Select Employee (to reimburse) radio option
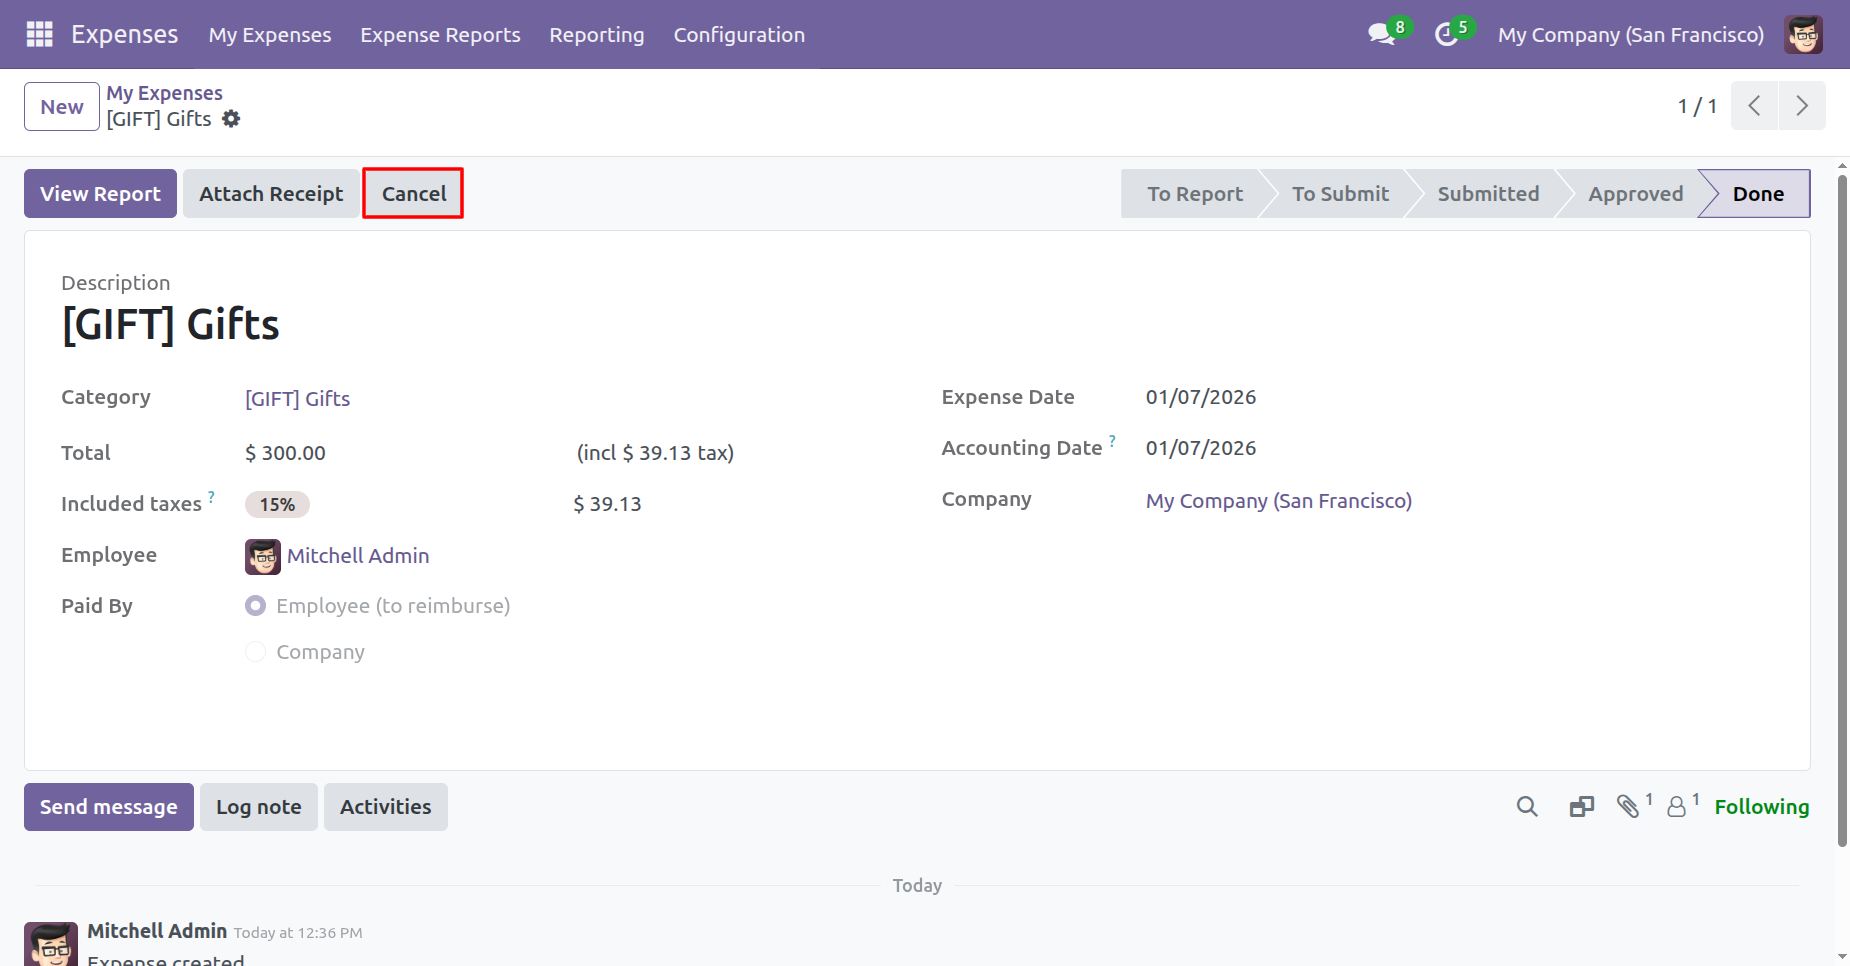1850x966 pixels. pos(256,606)
